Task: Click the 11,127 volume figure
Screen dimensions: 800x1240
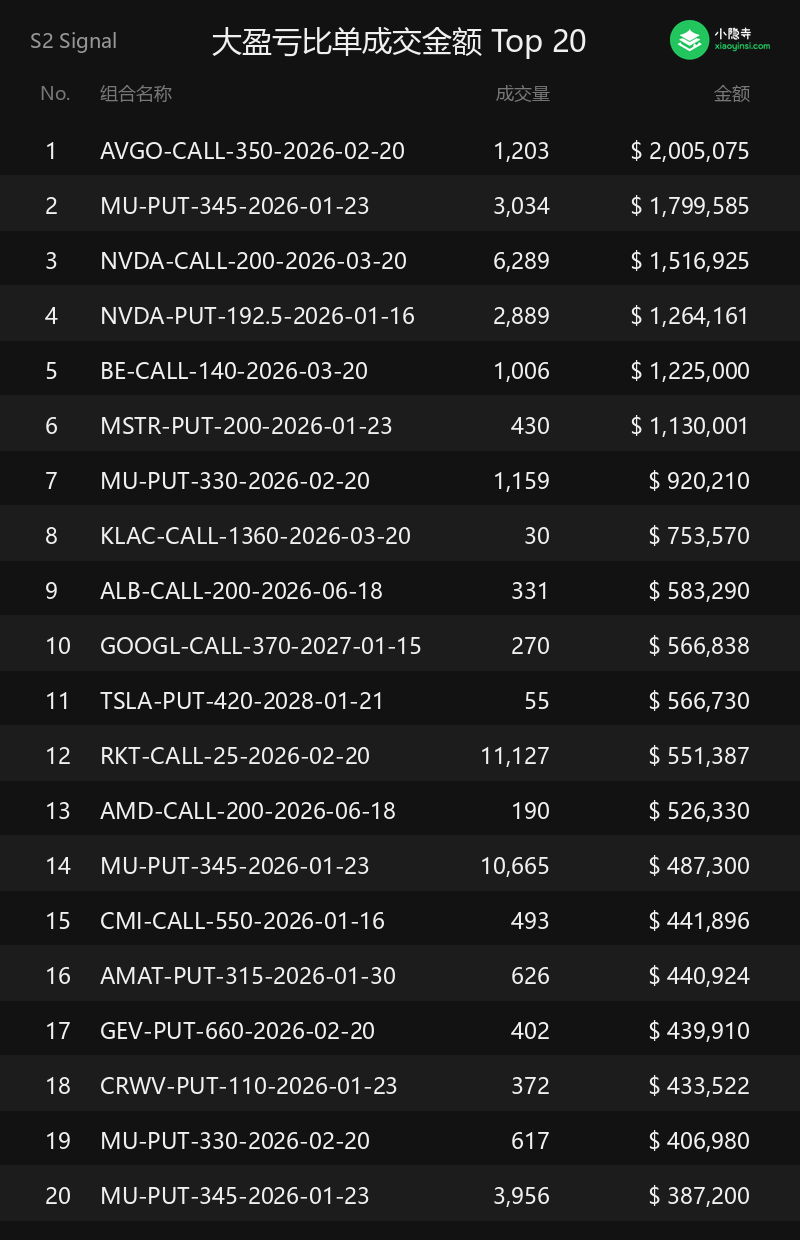Action: tap(514, 756)
